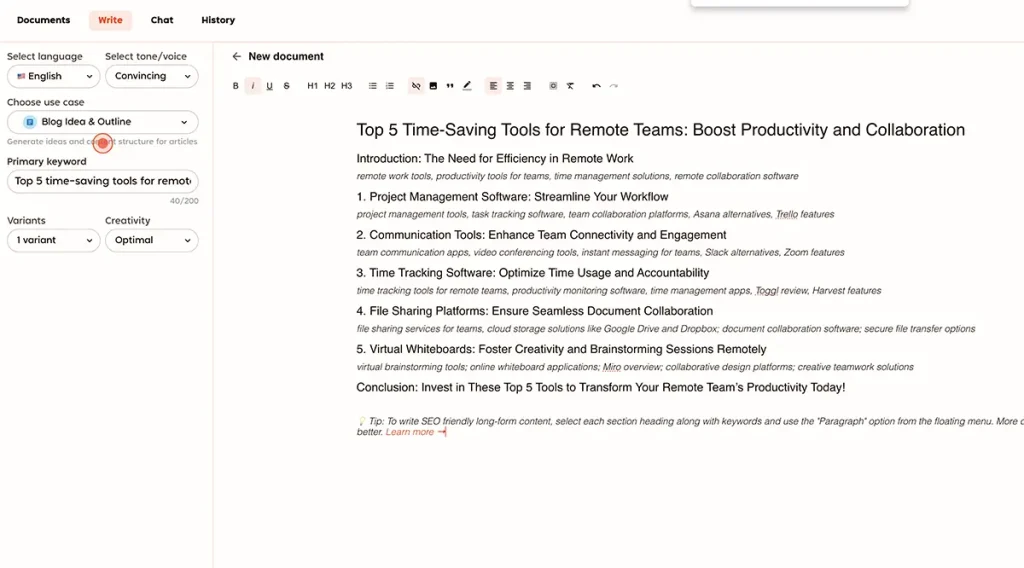Toggle underline formatting
This screenshot has width=1024, height=568.
269,86
